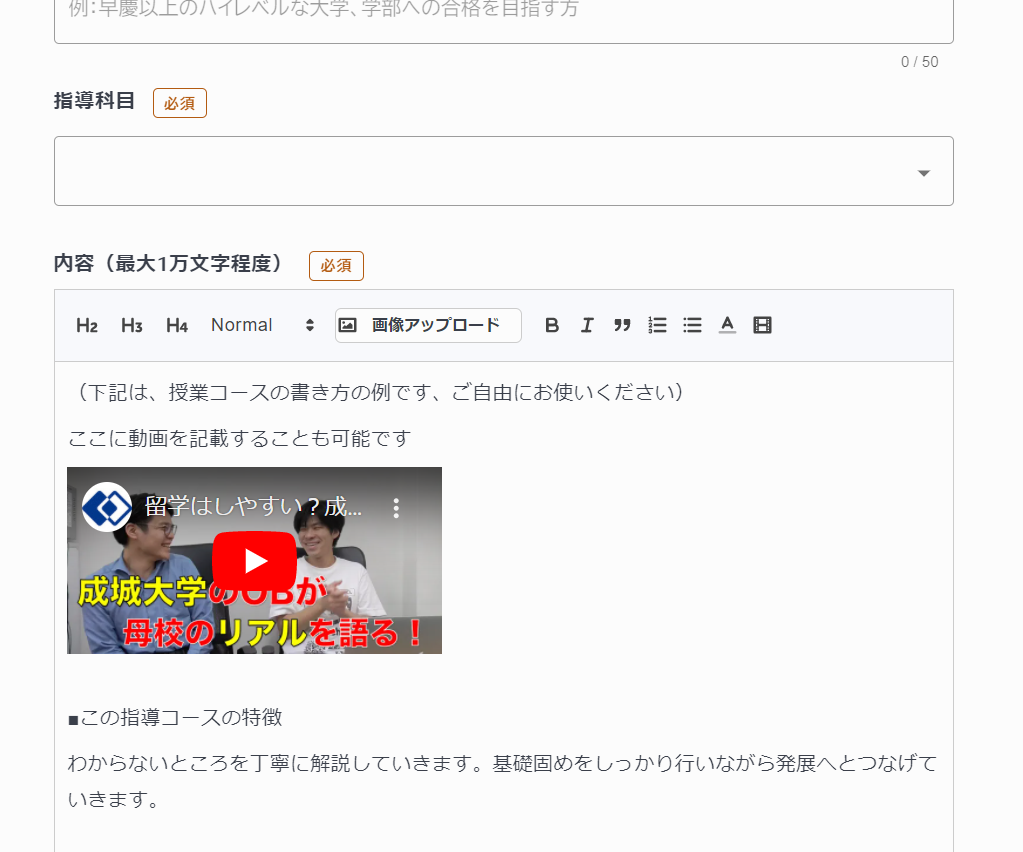Click the 指導科目 label

95,101
